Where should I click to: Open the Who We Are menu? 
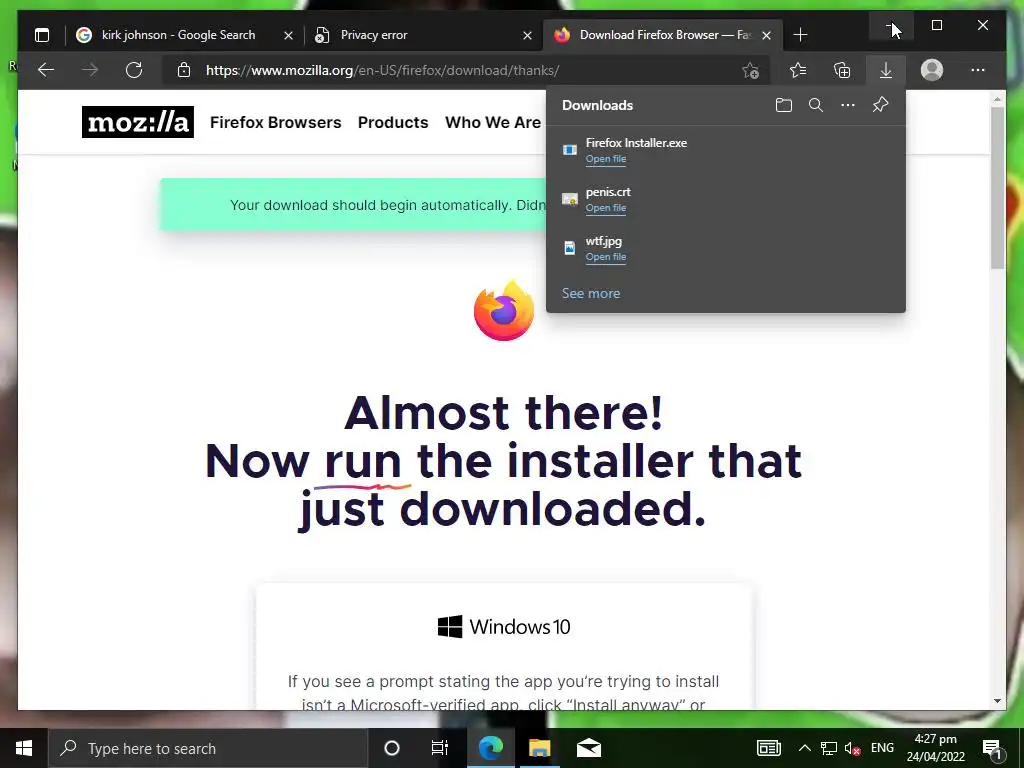[x=493, y=122]
